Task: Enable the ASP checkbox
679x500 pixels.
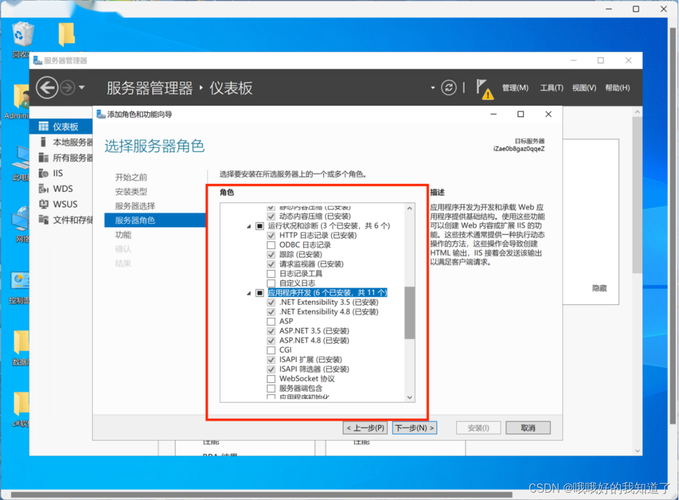Action: (x=271, y=321)
